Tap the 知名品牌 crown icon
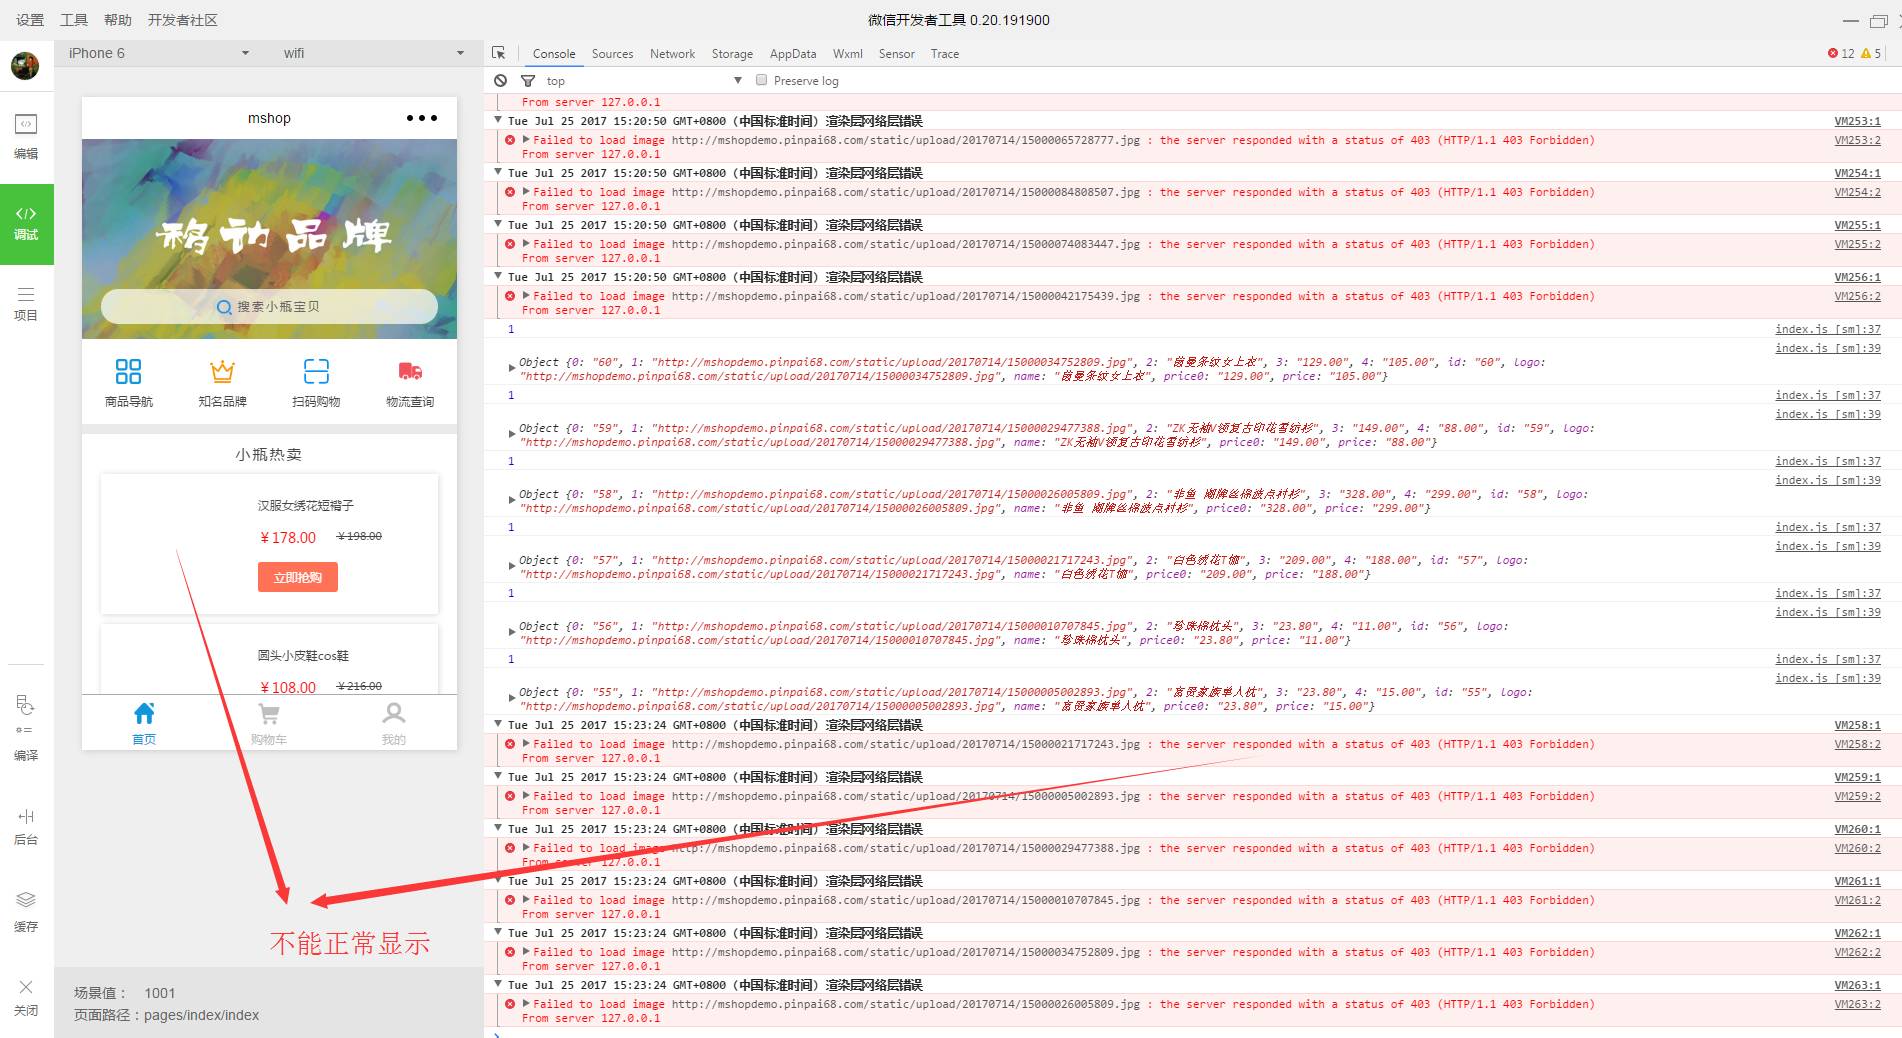Screen dimensions: 1902x1038 [222, 372]
